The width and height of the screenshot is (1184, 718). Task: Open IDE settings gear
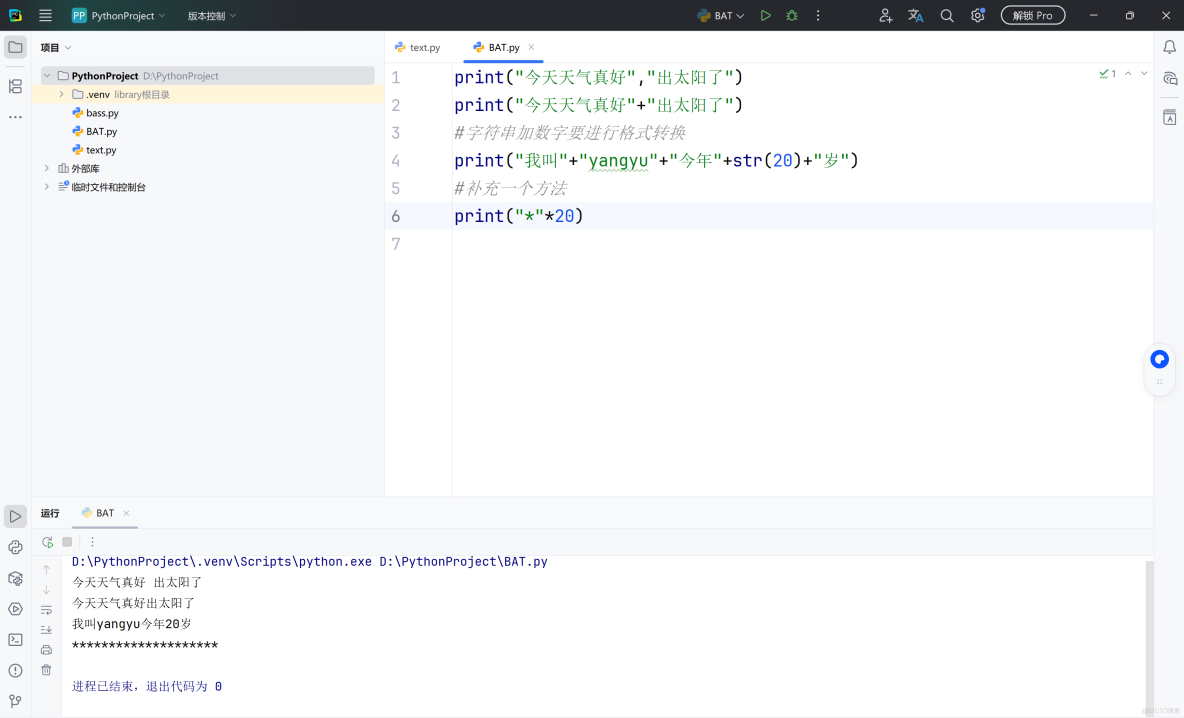tap(977, 15)
